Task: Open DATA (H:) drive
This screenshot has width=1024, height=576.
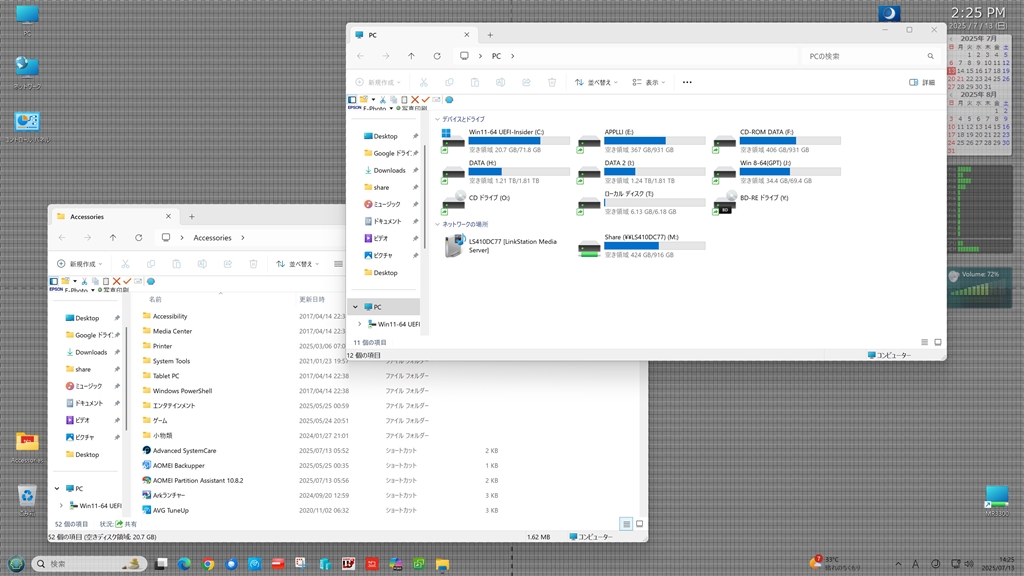Action: (x=505, y=172)
